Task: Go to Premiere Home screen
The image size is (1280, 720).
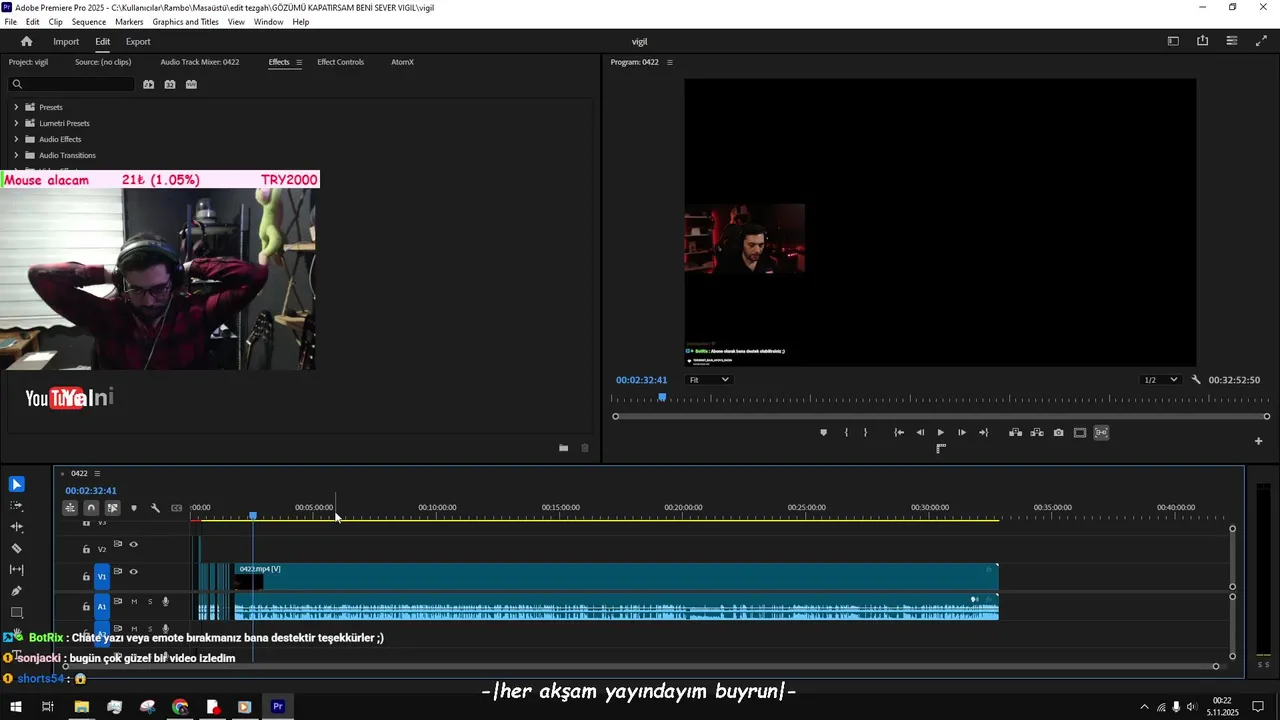Action: [27, 42]
